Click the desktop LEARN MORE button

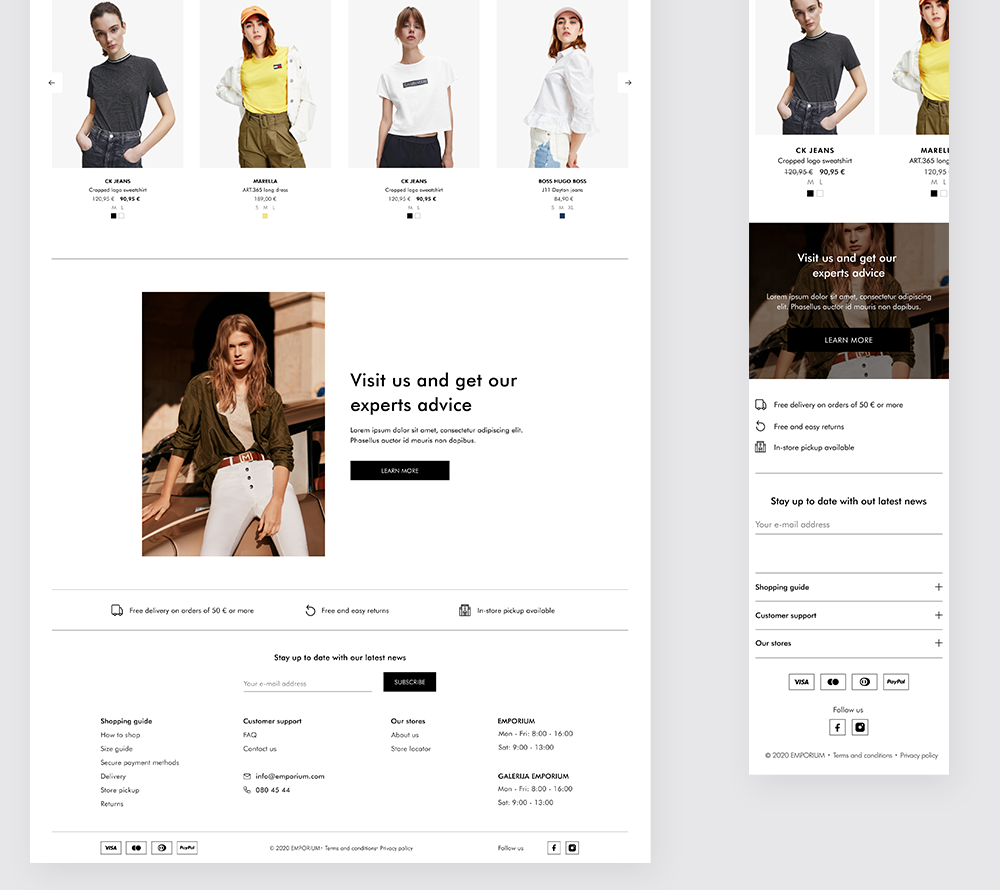[x=400, y=471]
